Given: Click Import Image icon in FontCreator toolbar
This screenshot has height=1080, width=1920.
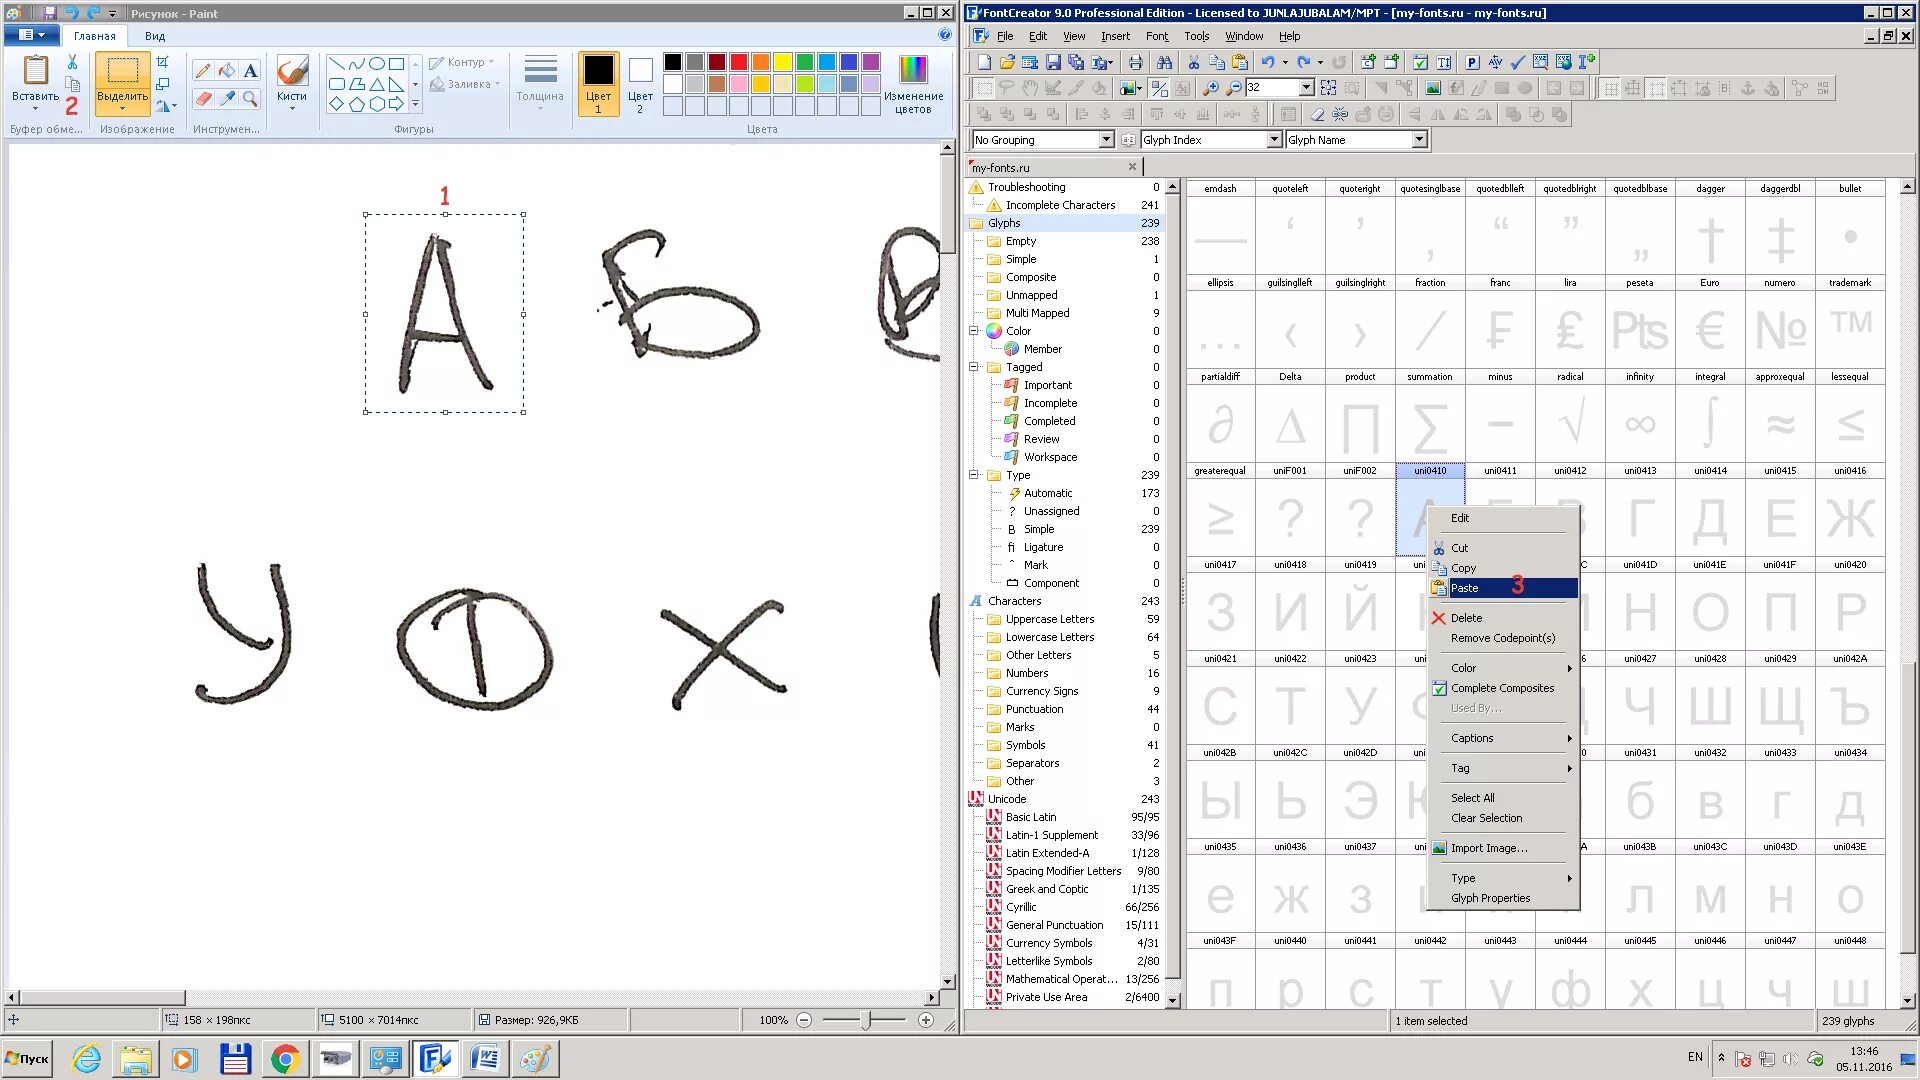Looking at the screenshot, I should click(1433, 88).
